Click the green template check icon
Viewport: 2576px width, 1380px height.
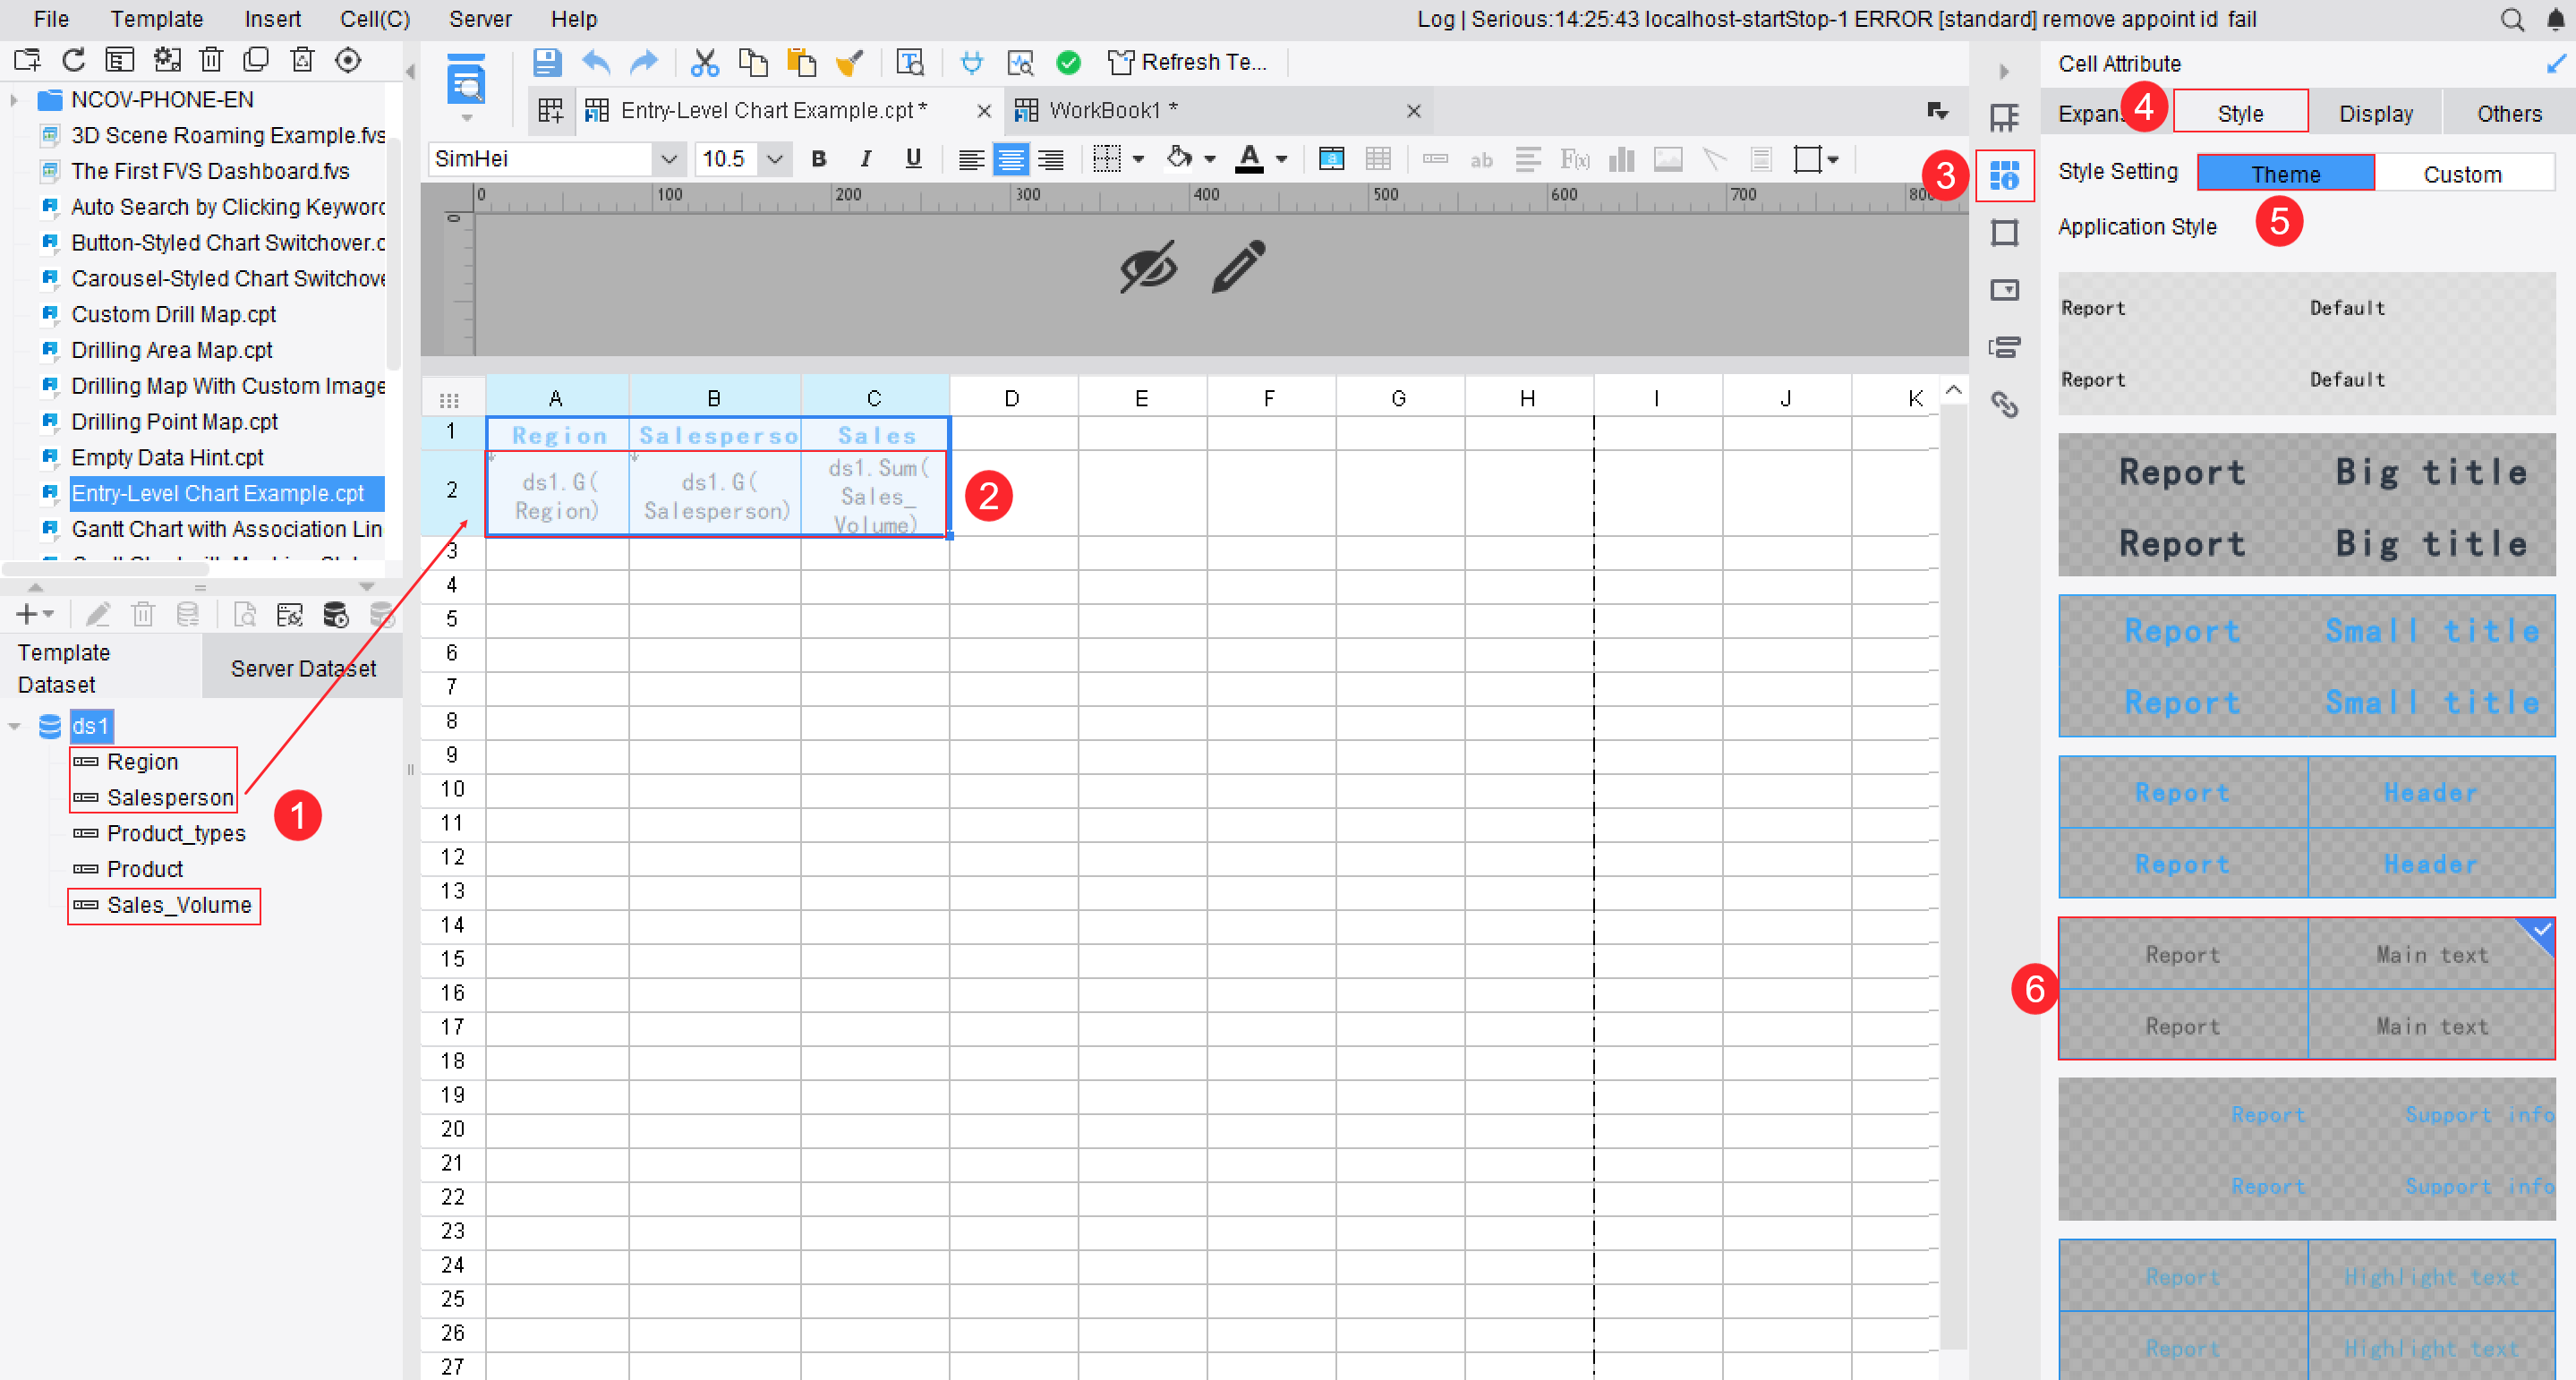click(1068, 63)
